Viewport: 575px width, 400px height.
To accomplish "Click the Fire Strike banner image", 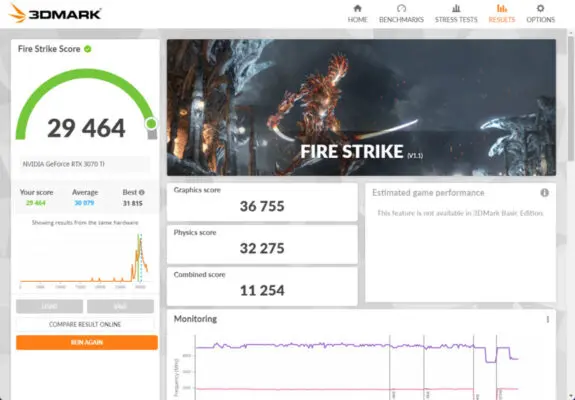I will point(361,107).
